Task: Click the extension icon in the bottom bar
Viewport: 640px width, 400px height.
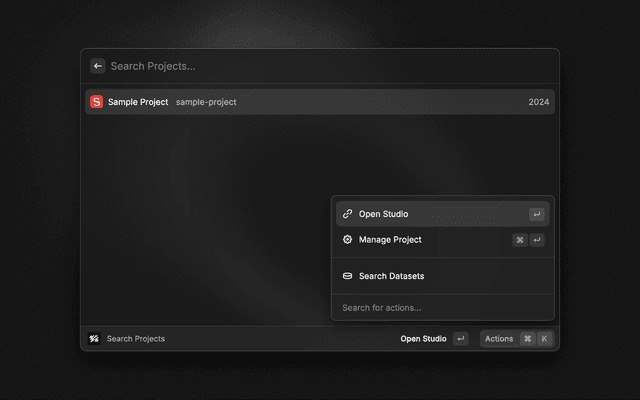Action: (x=94, y=339)
